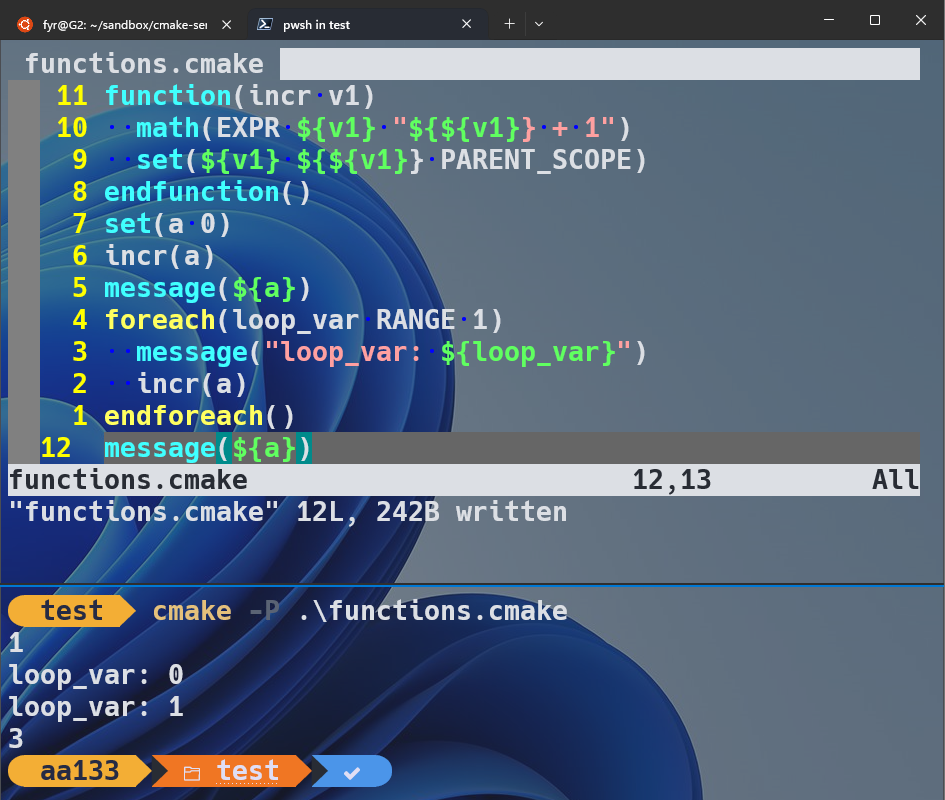Screen dimensions: 945x800
Task: Click the 'message("loop_var: ${loop_var}")' line
Action: coord(391,351)
